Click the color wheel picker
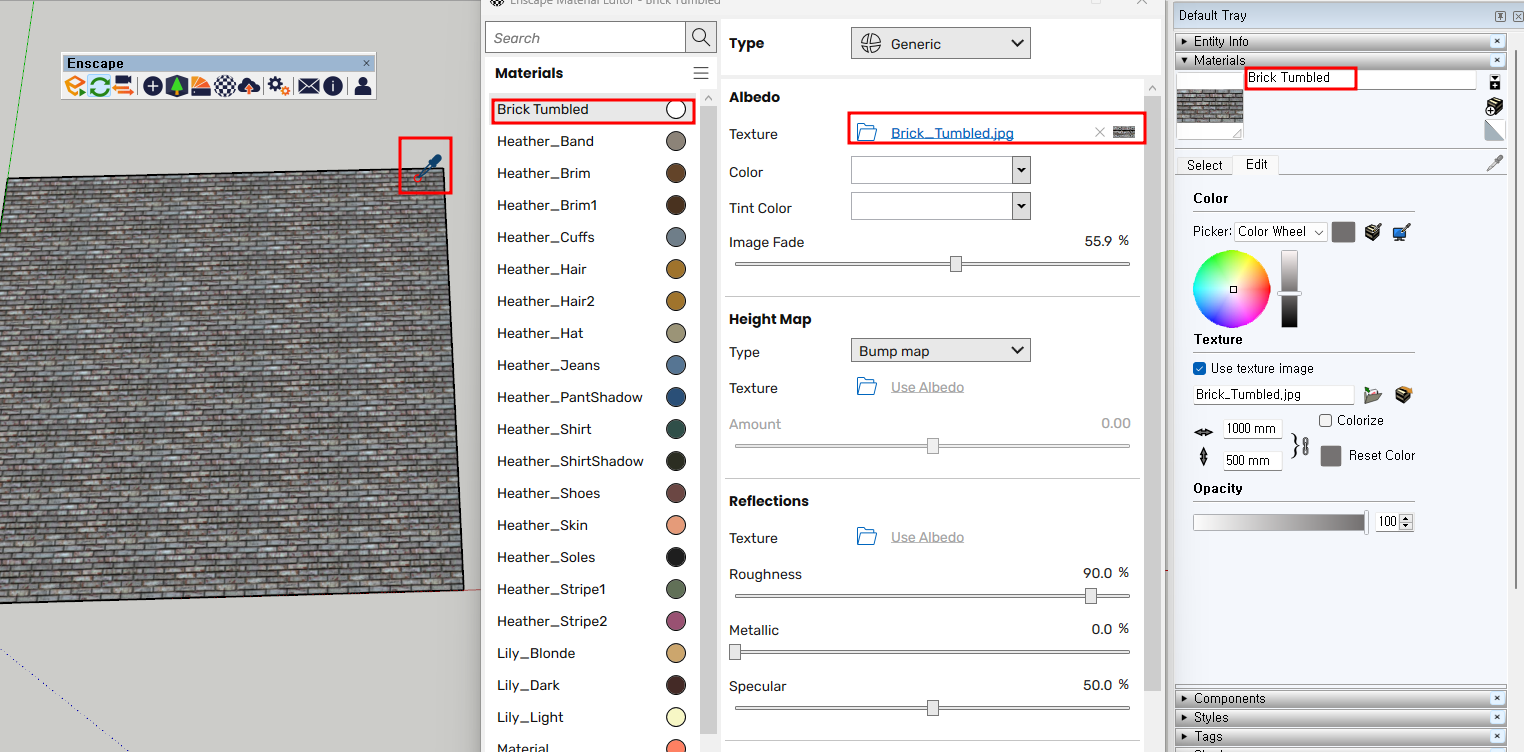Image resolution: width=1524 pixels, height=752 pixels. coord(1232,289)
